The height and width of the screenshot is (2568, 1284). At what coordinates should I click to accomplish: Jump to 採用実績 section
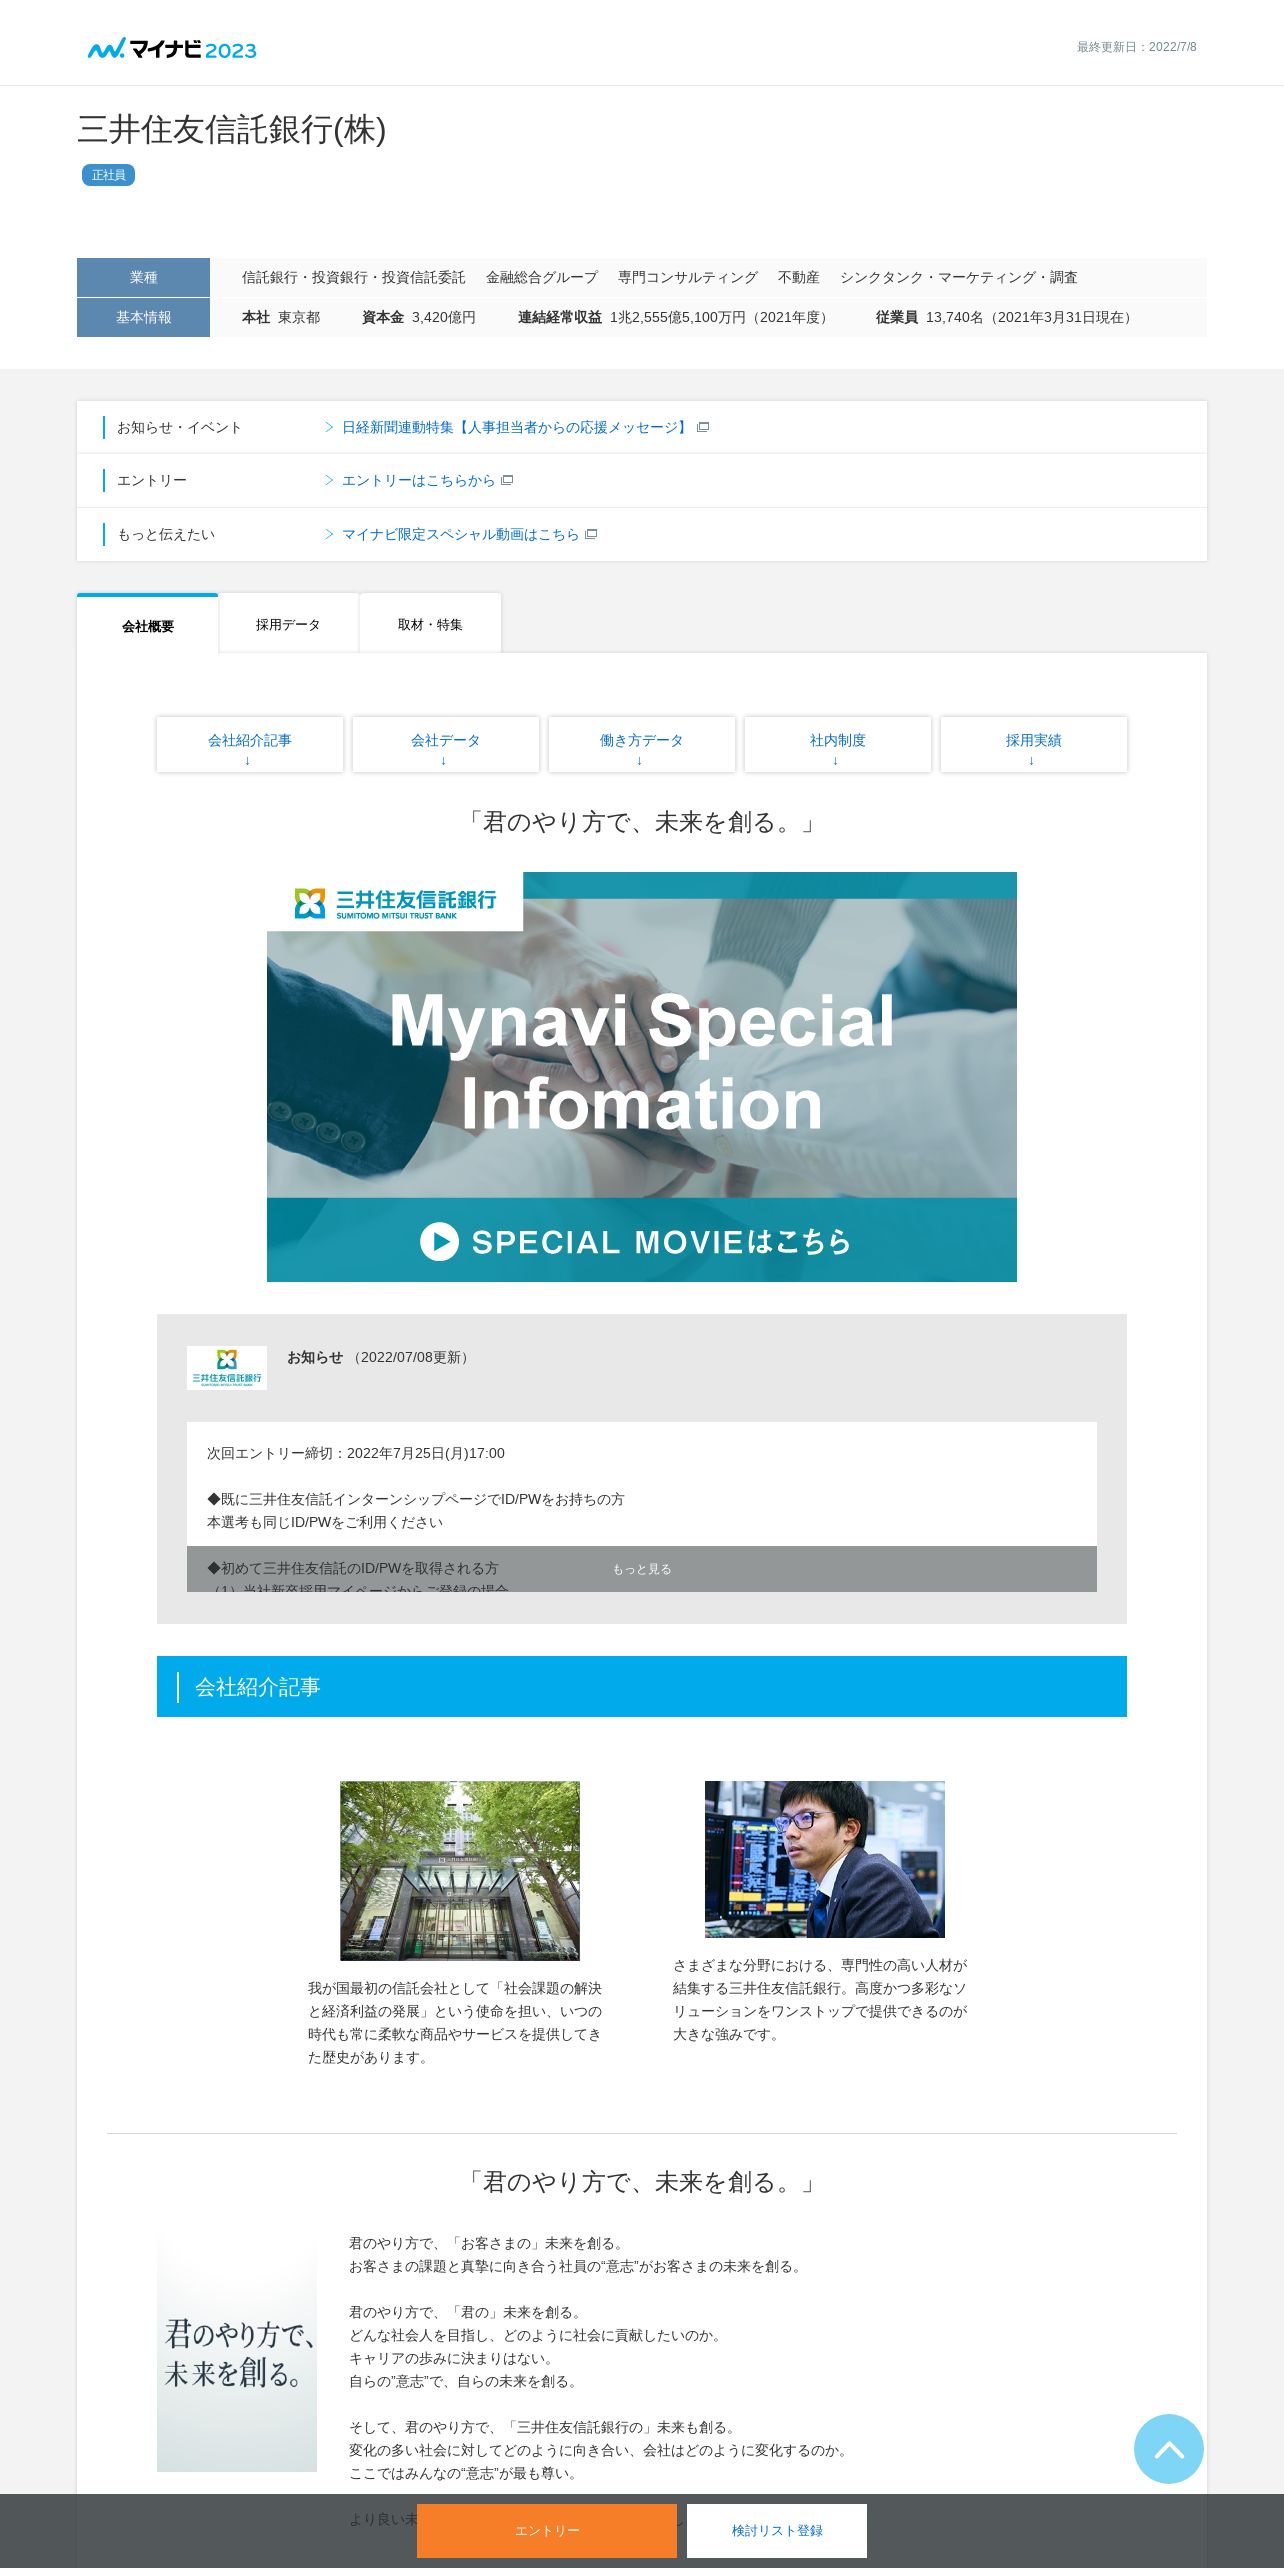[1034, 744]
